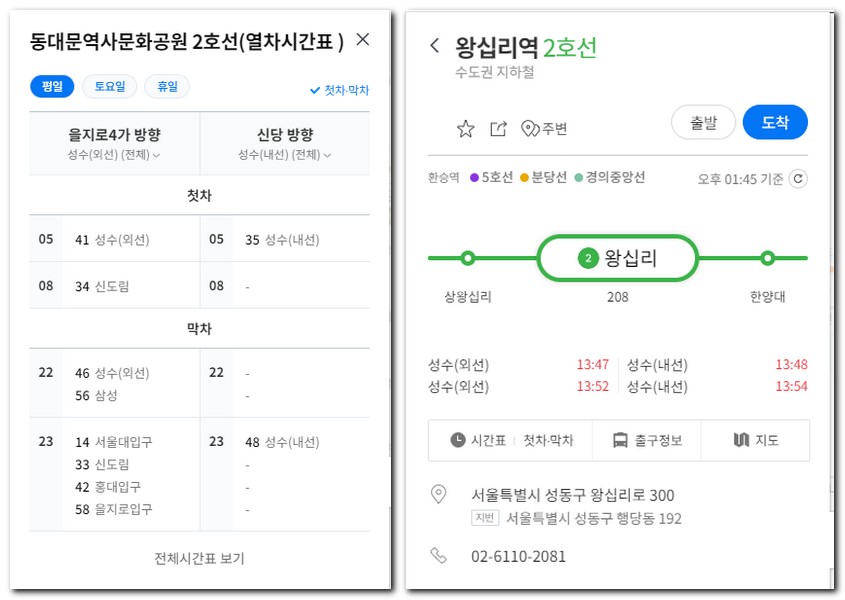Refresh arrival times with the circular refresh icon
The width and height of the screenshot is (845, 600).
tap(799, 178)
